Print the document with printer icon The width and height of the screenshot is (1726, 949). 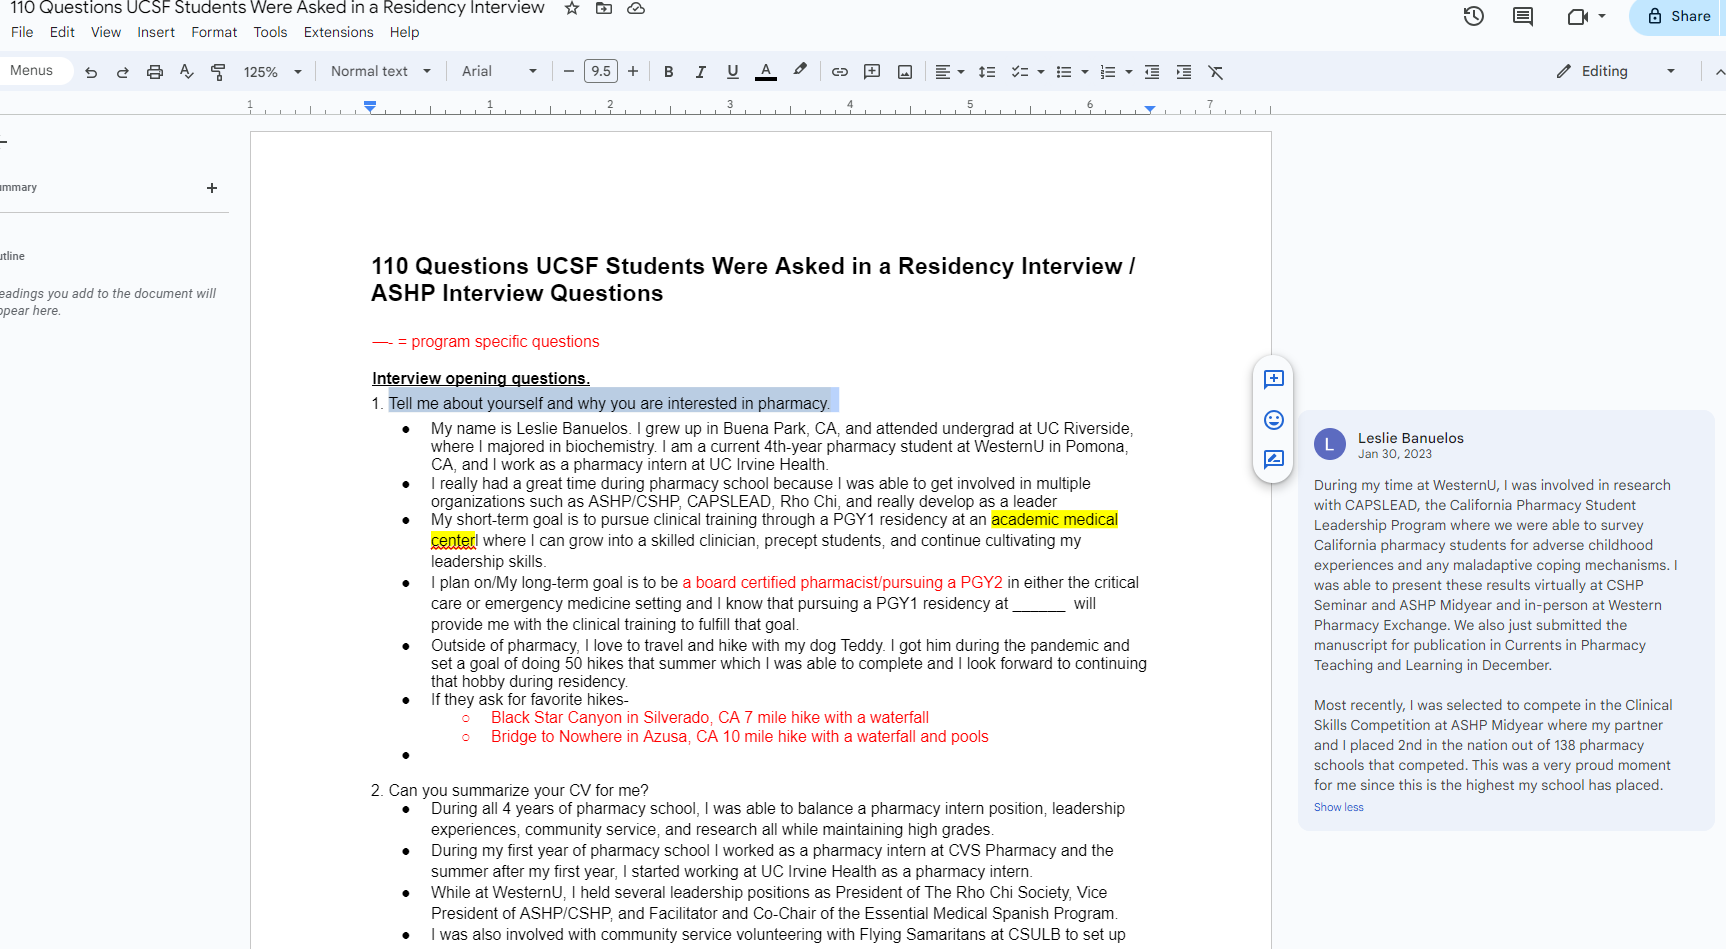(155, 72)
